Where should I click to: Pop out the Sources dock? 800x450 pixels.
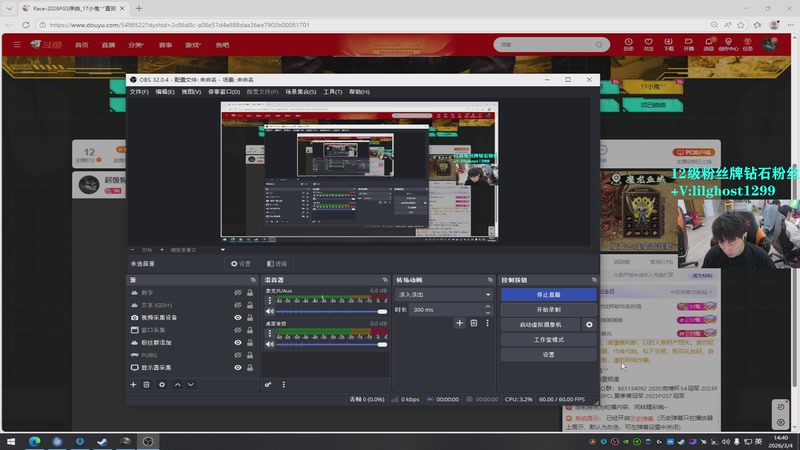(x=253, y=280)
